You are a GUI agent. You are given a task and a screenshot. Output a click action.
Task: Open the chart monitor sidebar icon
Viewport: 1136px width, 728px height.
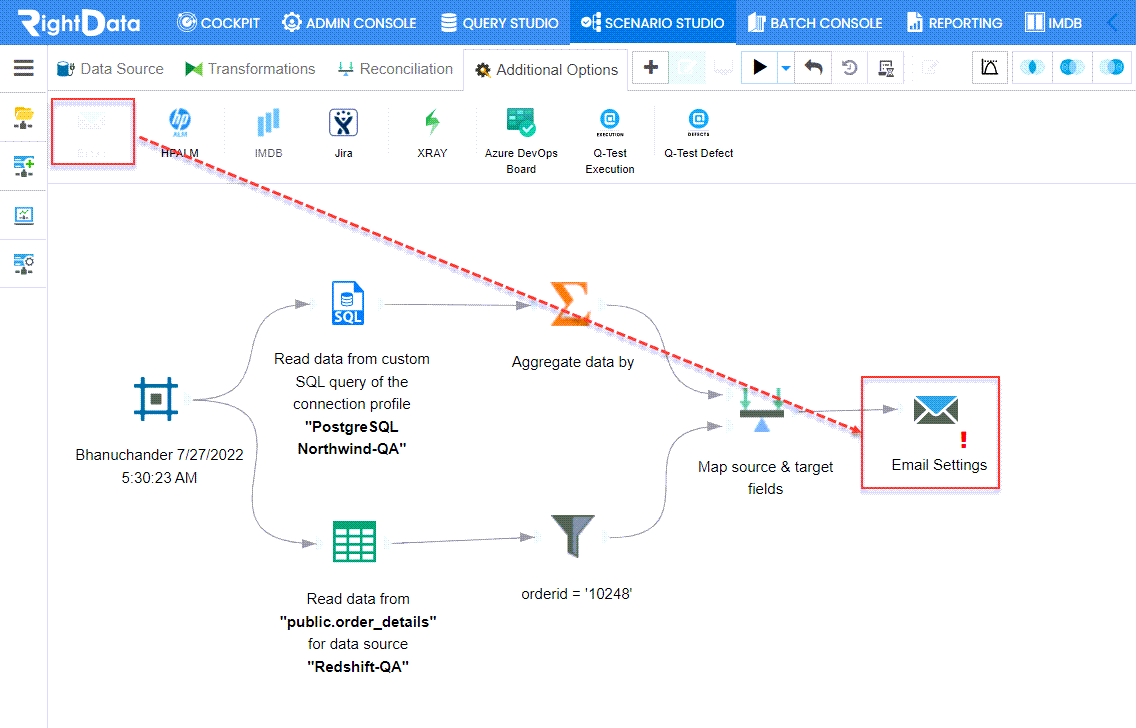pos(24,215)
